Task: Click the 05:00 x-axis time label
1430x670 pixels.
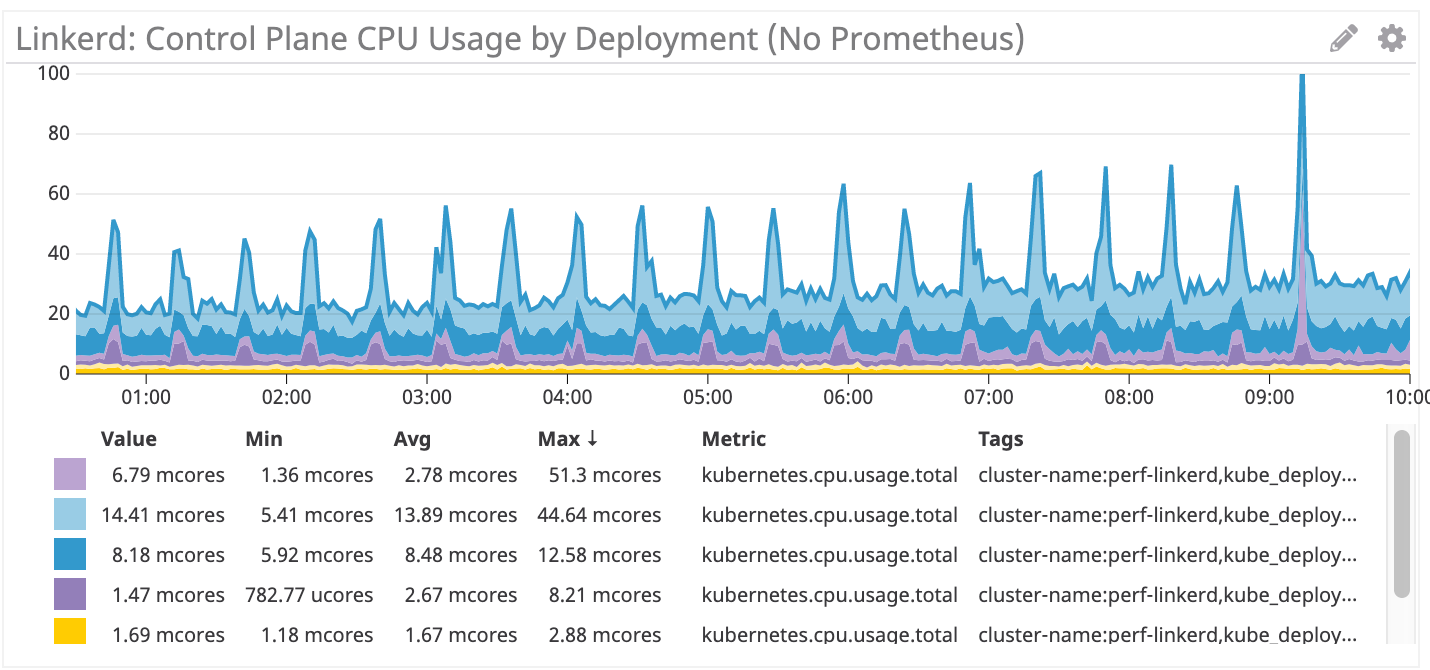Action: point(708,396)
